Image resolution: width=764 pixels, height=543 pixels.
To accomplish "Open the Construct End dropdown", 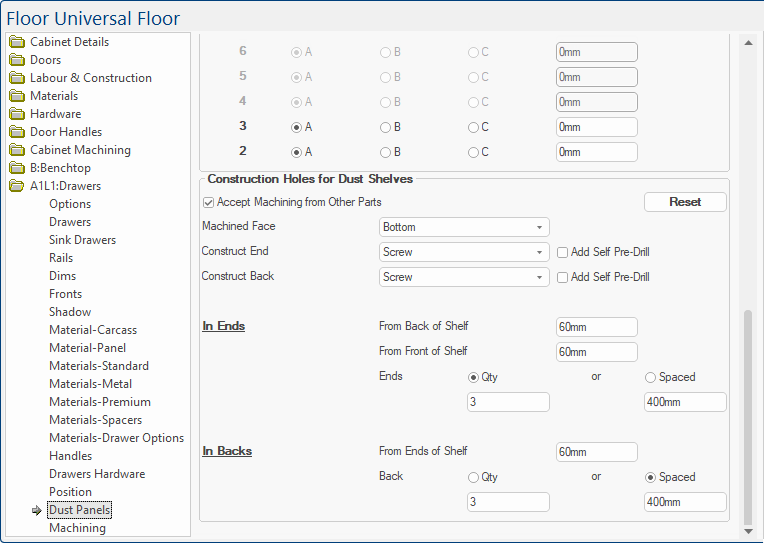I will point(464,252).
